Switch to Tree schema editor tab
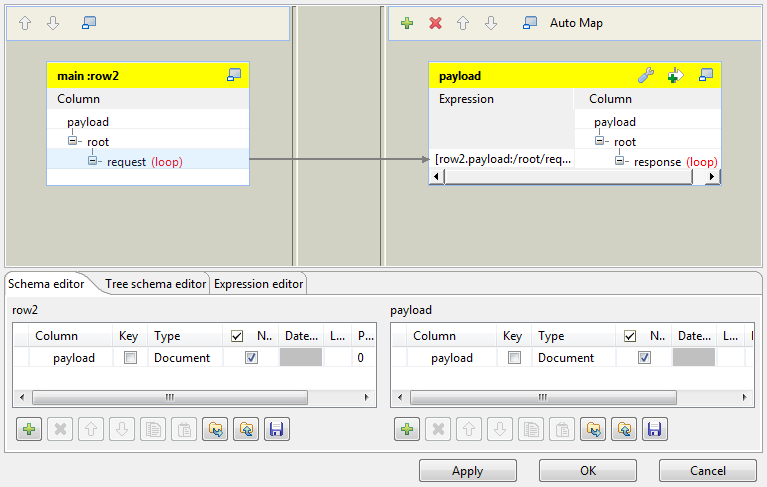The width and height of the screenshot is (767, 487). pyautogui.click(x=156, y=284)
